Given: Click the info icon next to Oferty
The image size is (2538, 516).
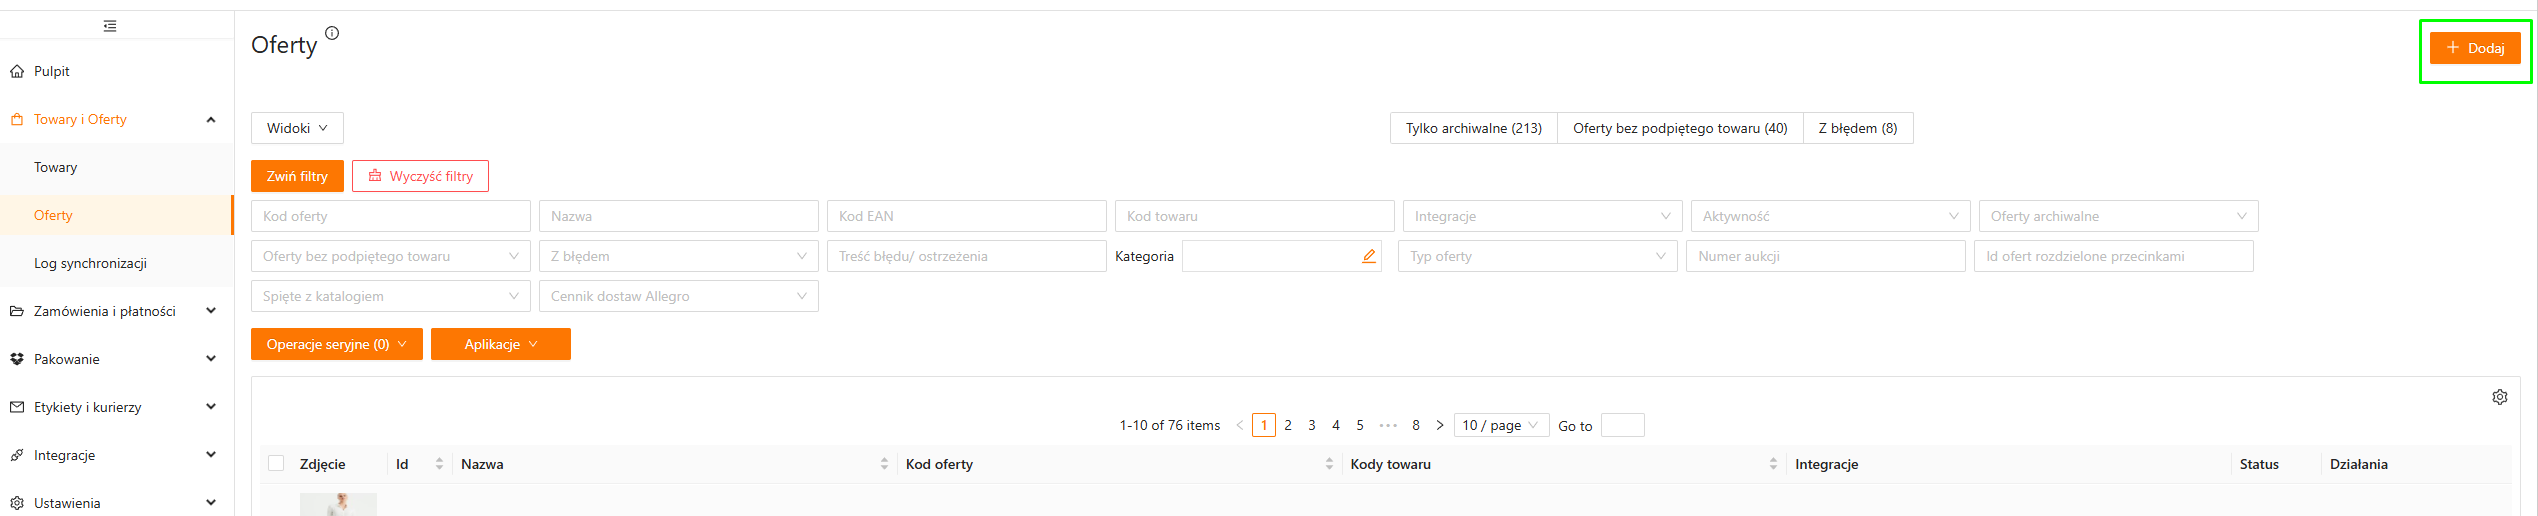Looking at the screenshot, I should tap(332, 33).
